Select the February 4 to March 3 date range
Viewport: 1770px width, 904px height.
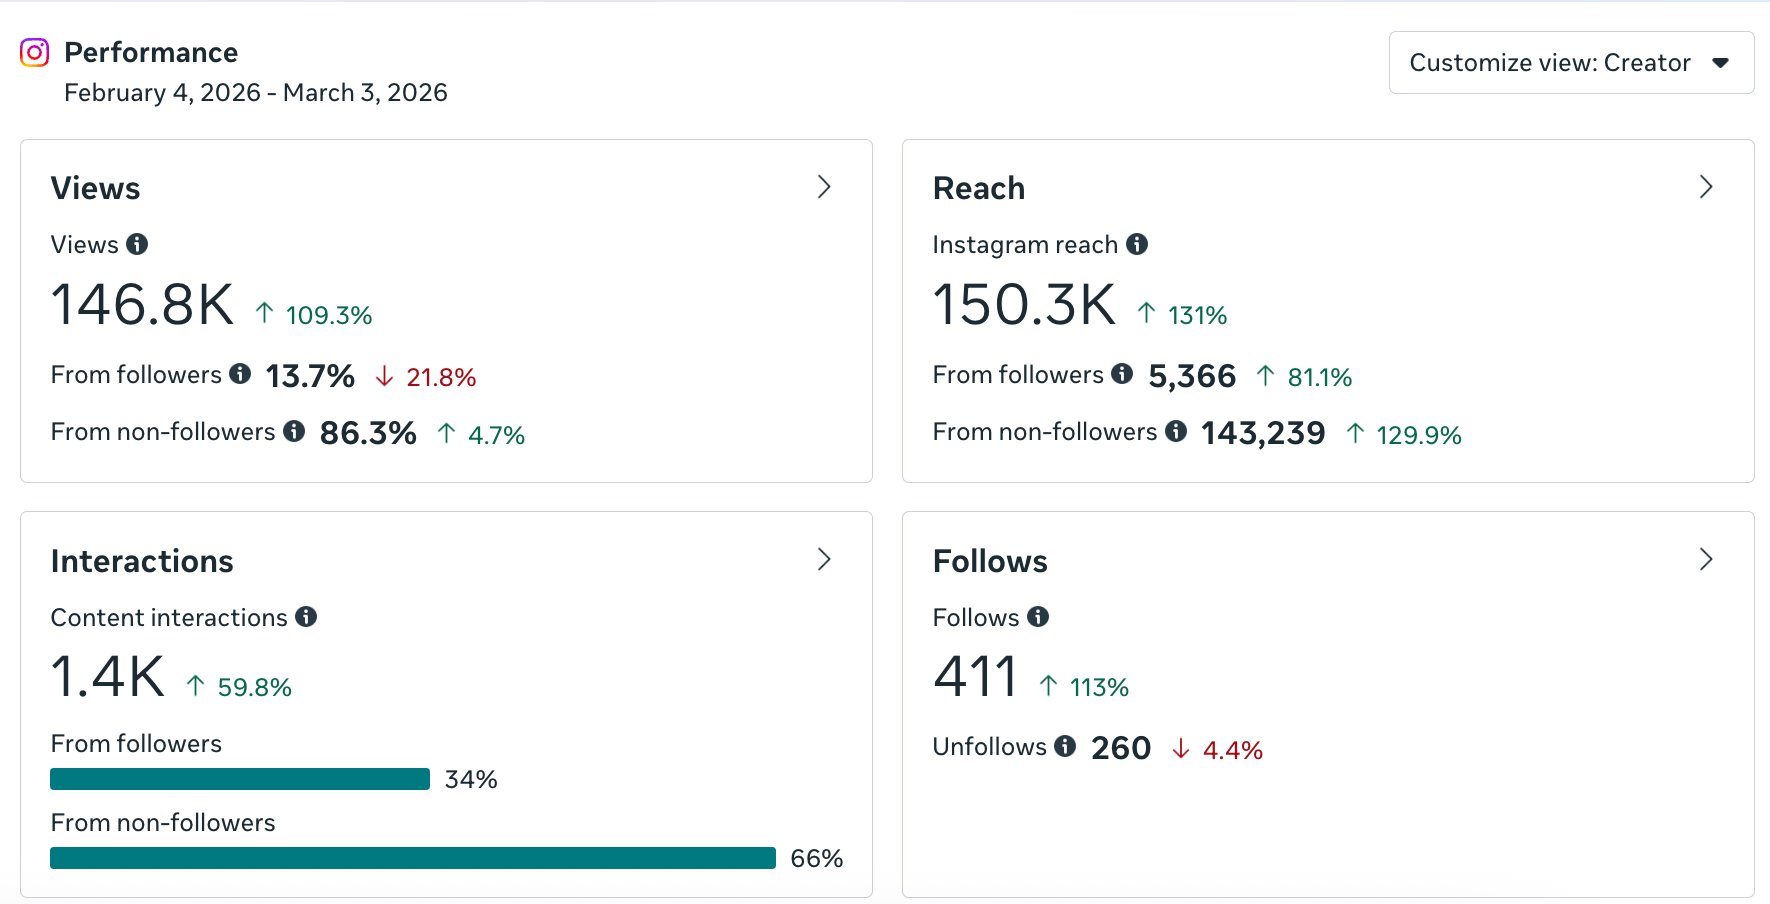pos(256,92)
